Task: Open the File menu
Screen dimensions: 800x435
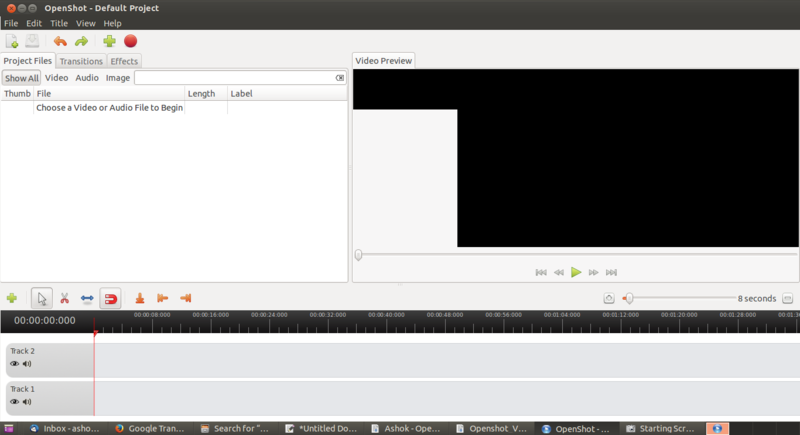Action: click(x=11, y=23)
